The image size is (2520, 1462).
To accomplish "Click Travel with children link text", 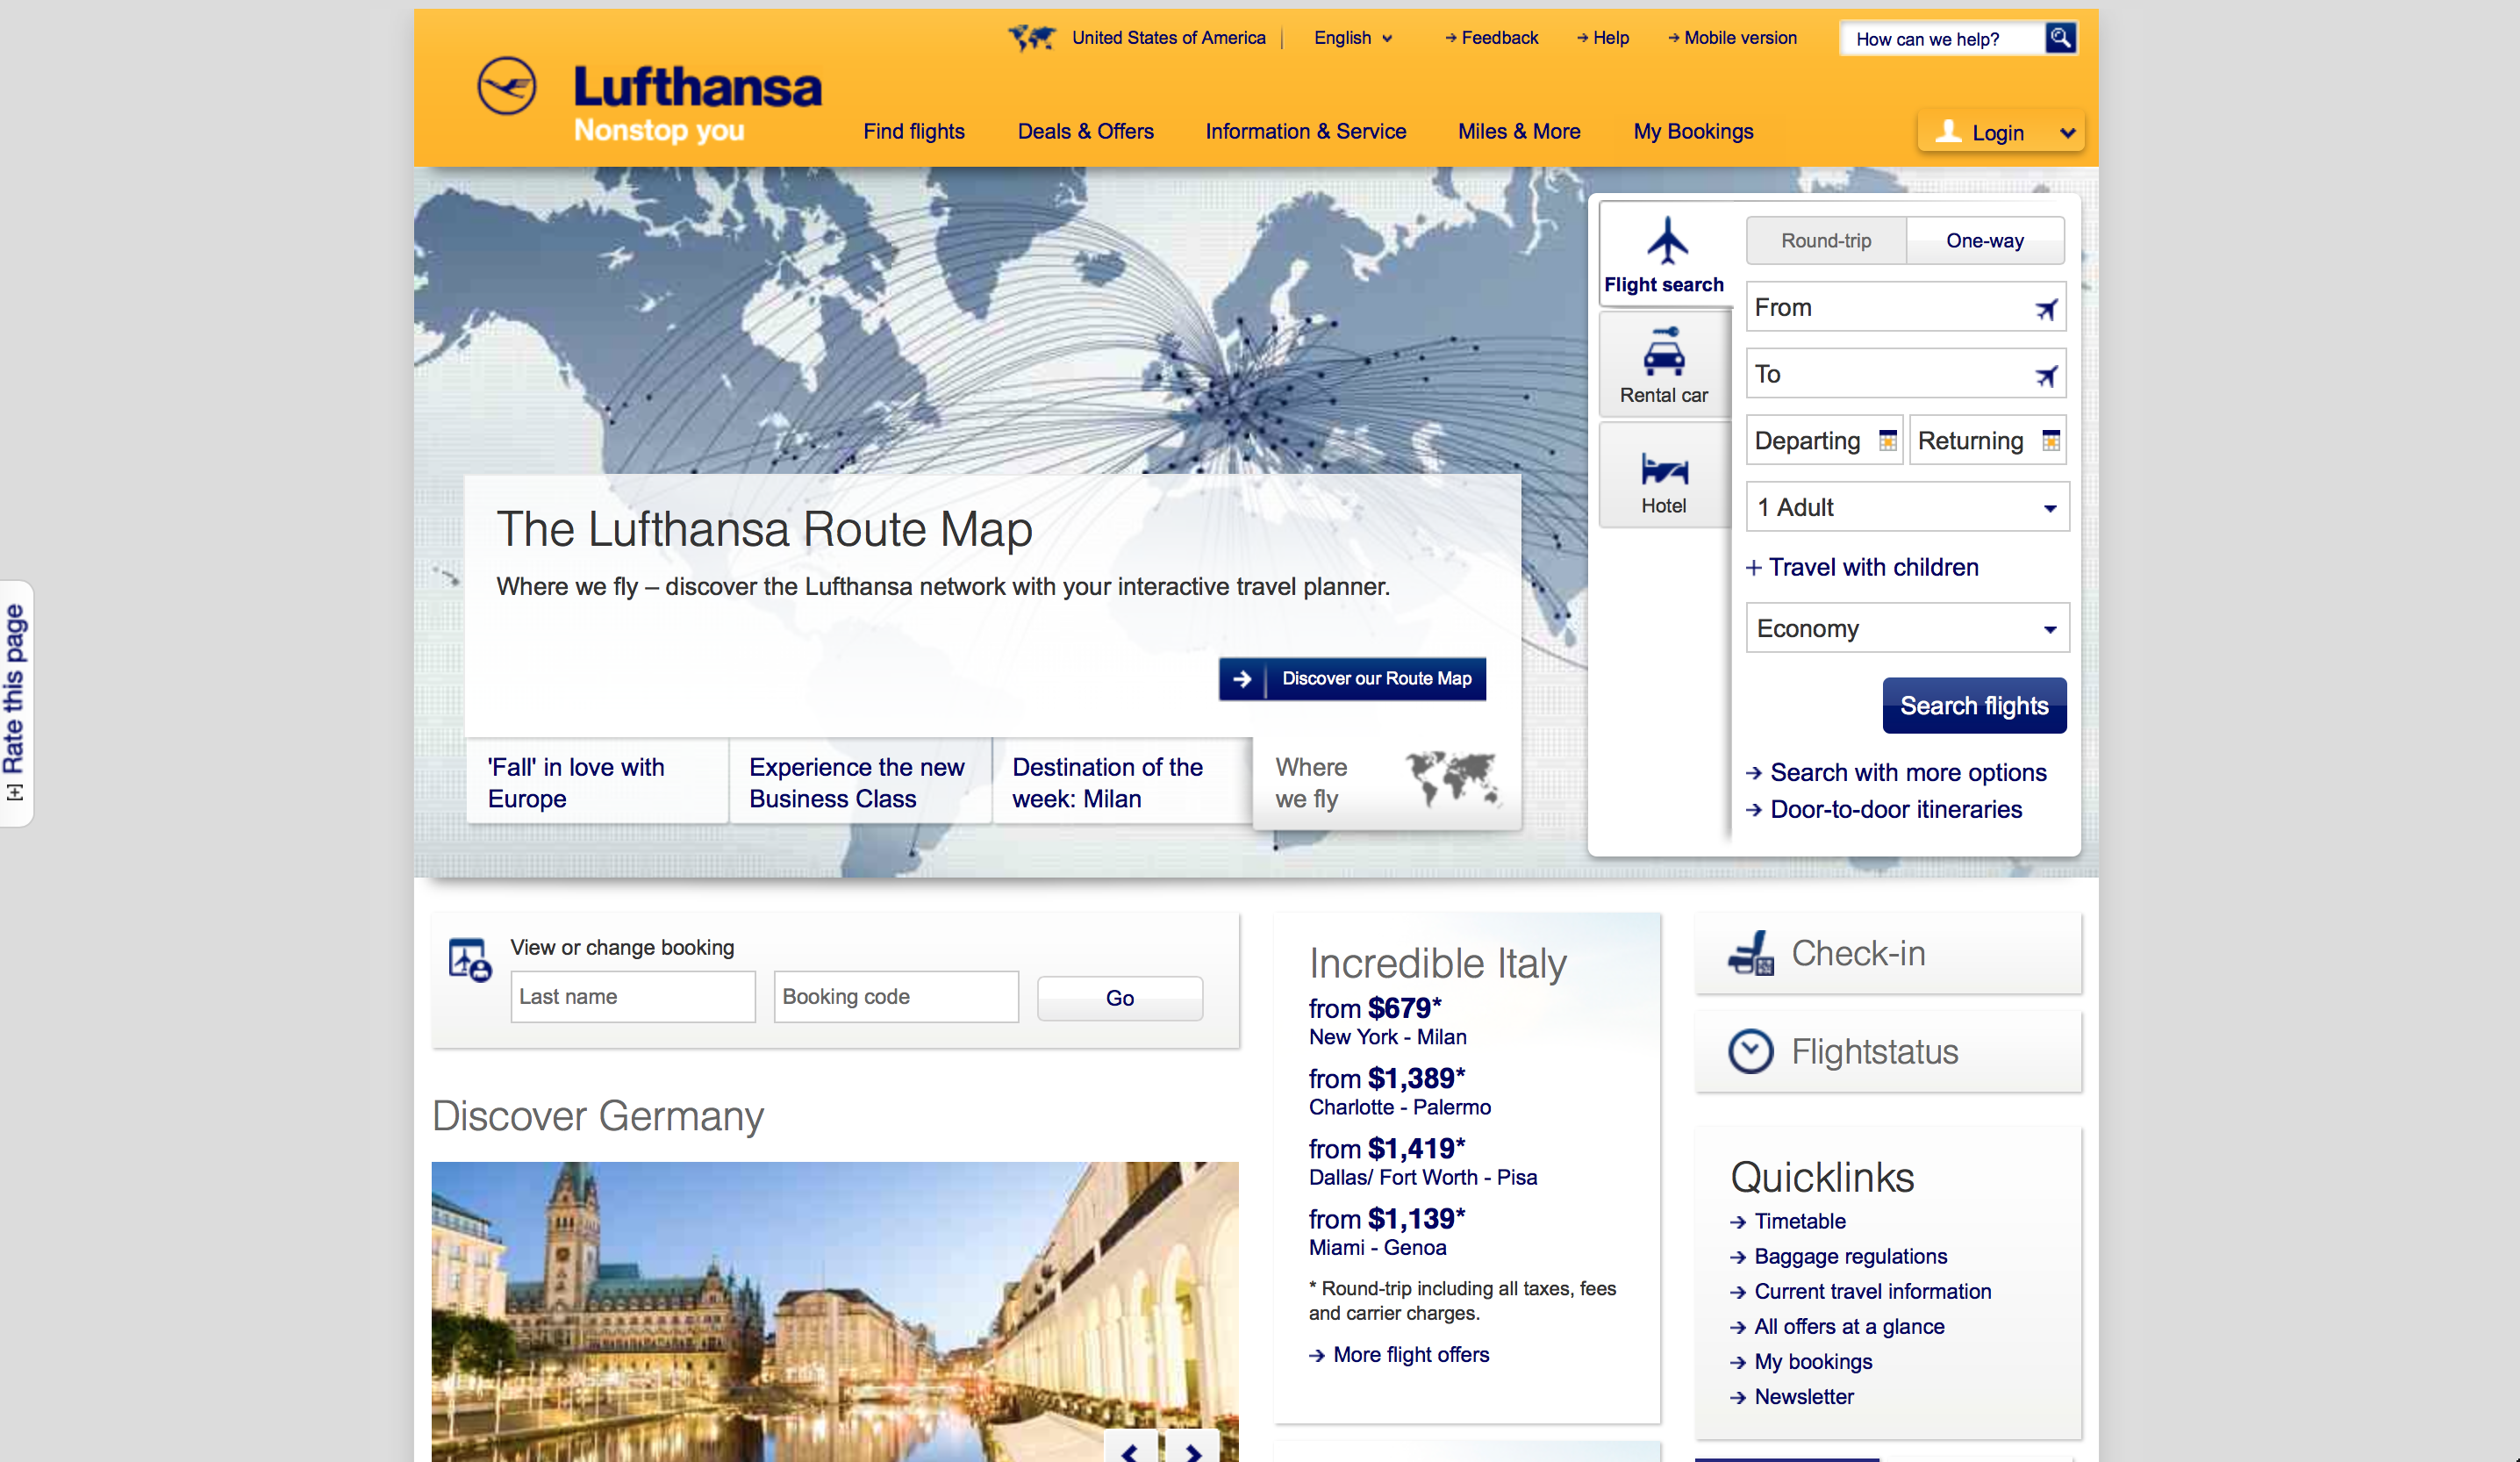I will (1873, 568).
